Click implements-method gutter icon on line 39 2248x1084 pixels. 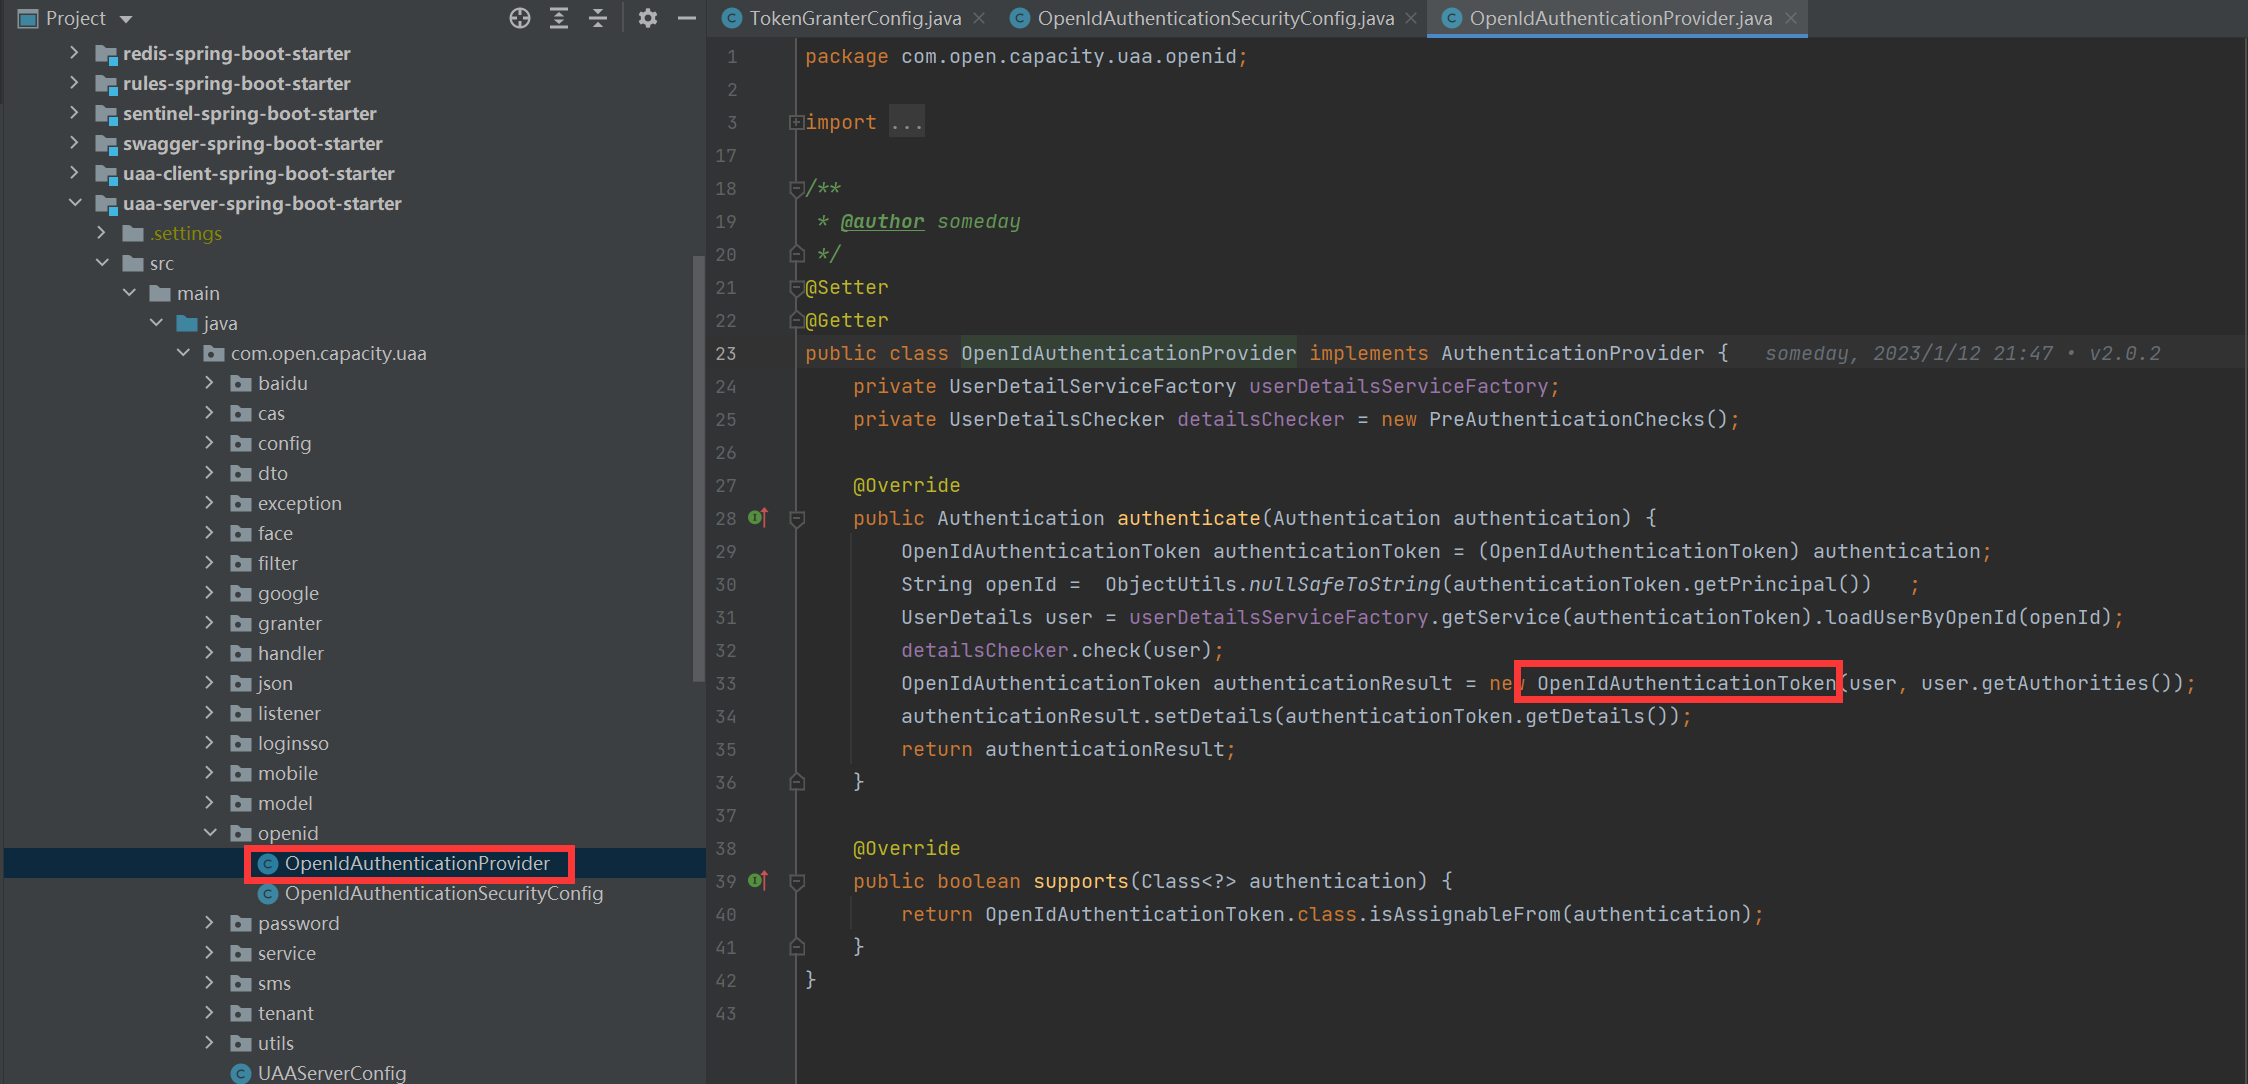pyautogui.click(x=758, y=880)
